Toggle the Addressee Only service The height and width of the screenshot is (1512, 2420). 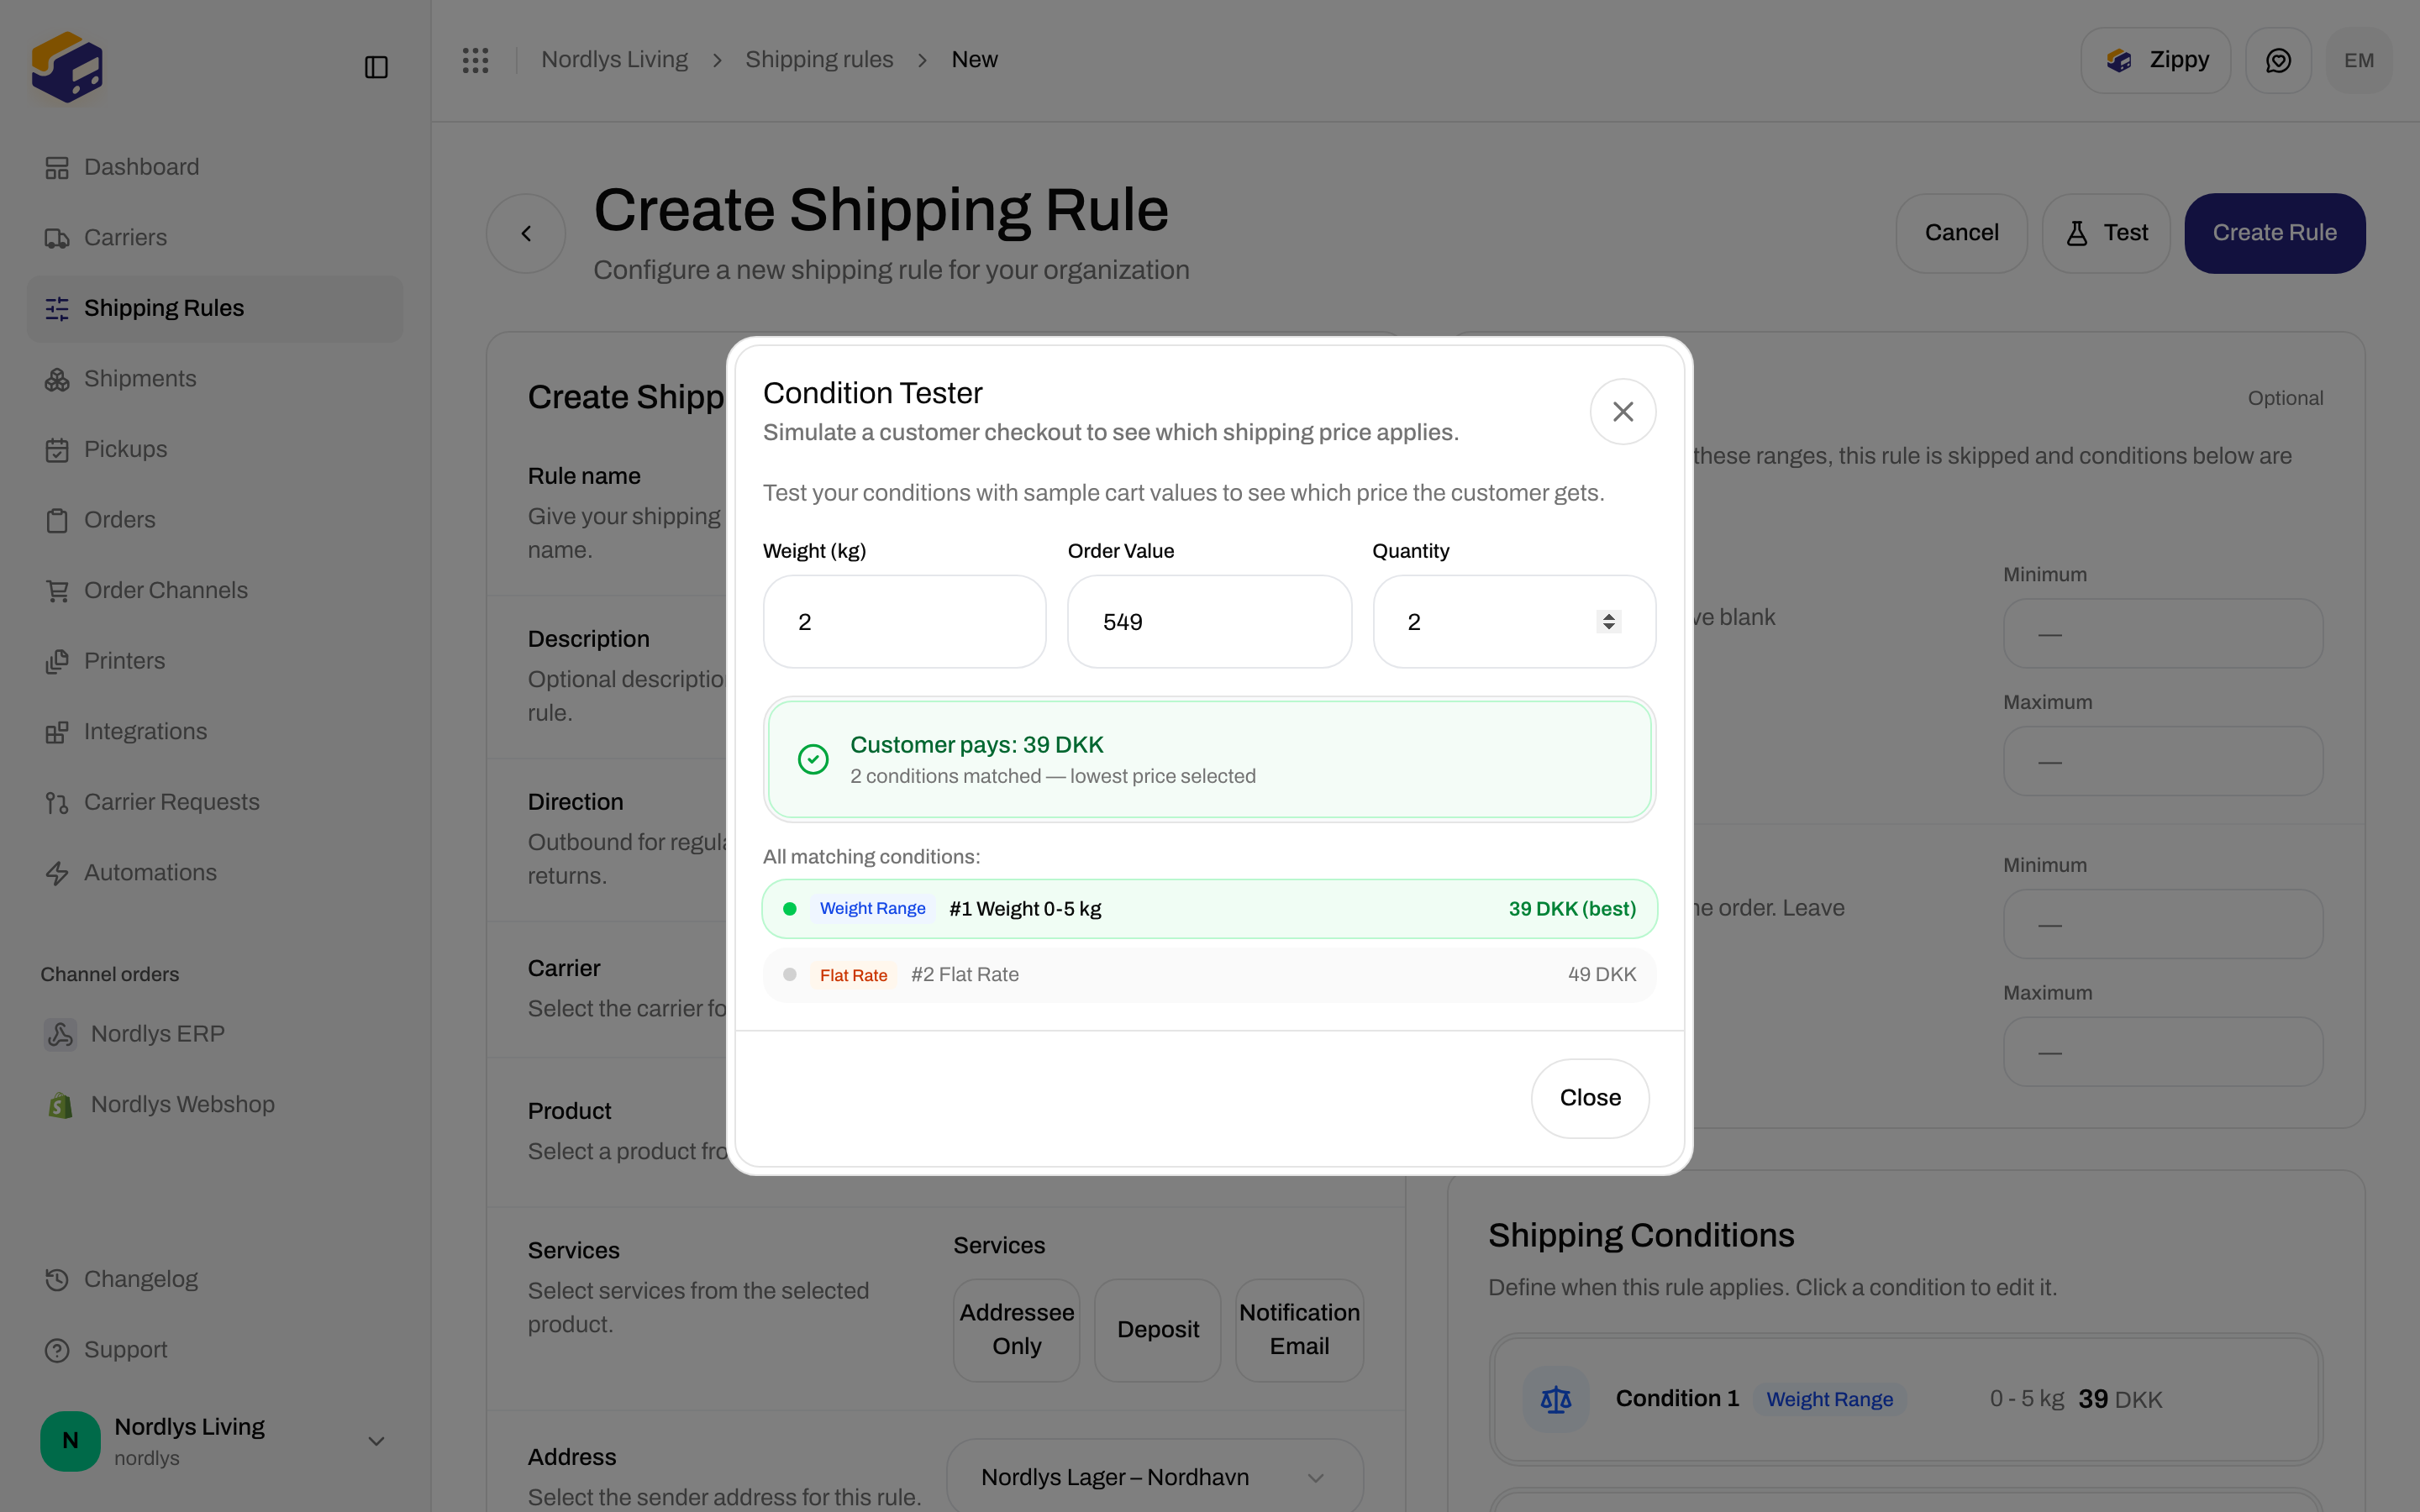pos(1017,1330)
